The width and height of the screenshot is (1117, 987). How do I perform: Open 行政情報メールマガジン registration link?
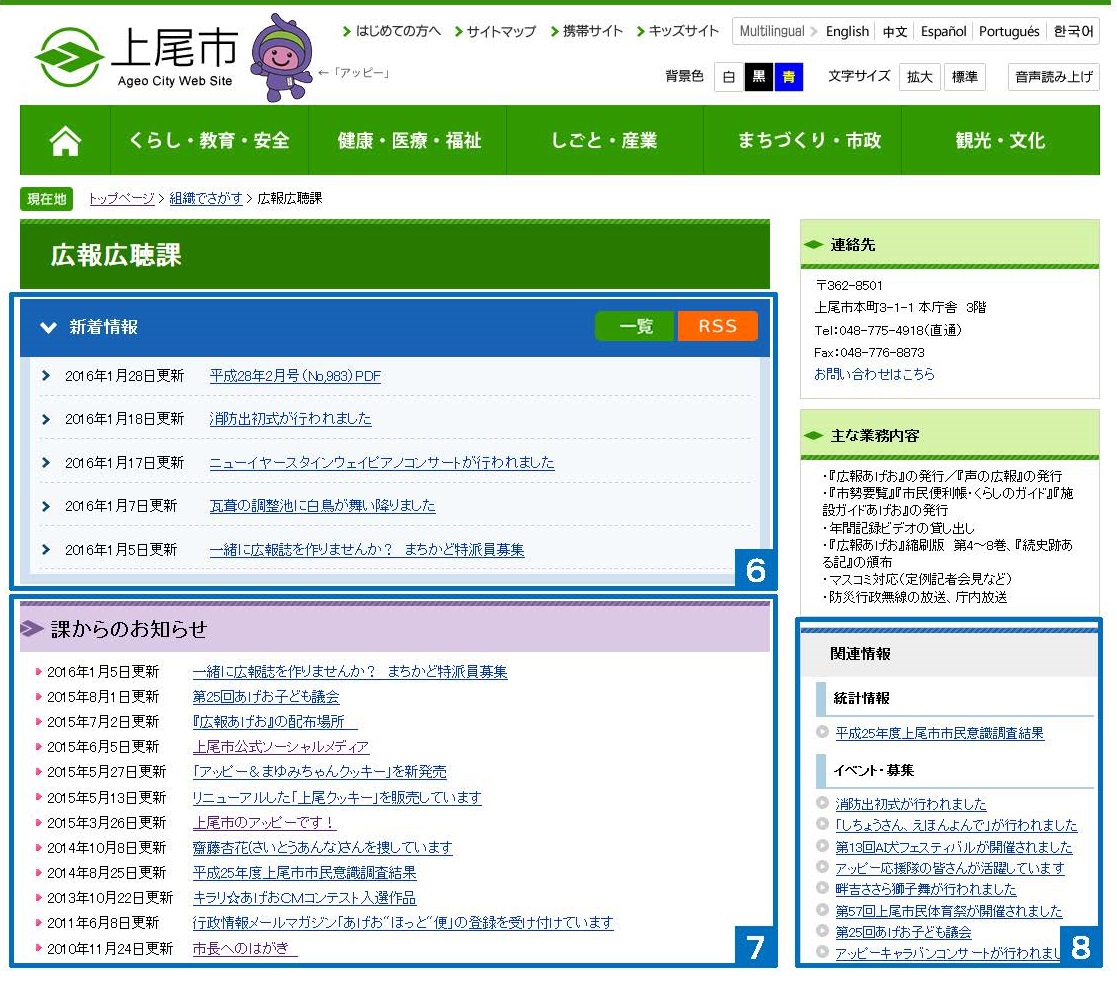pos(402,923)
